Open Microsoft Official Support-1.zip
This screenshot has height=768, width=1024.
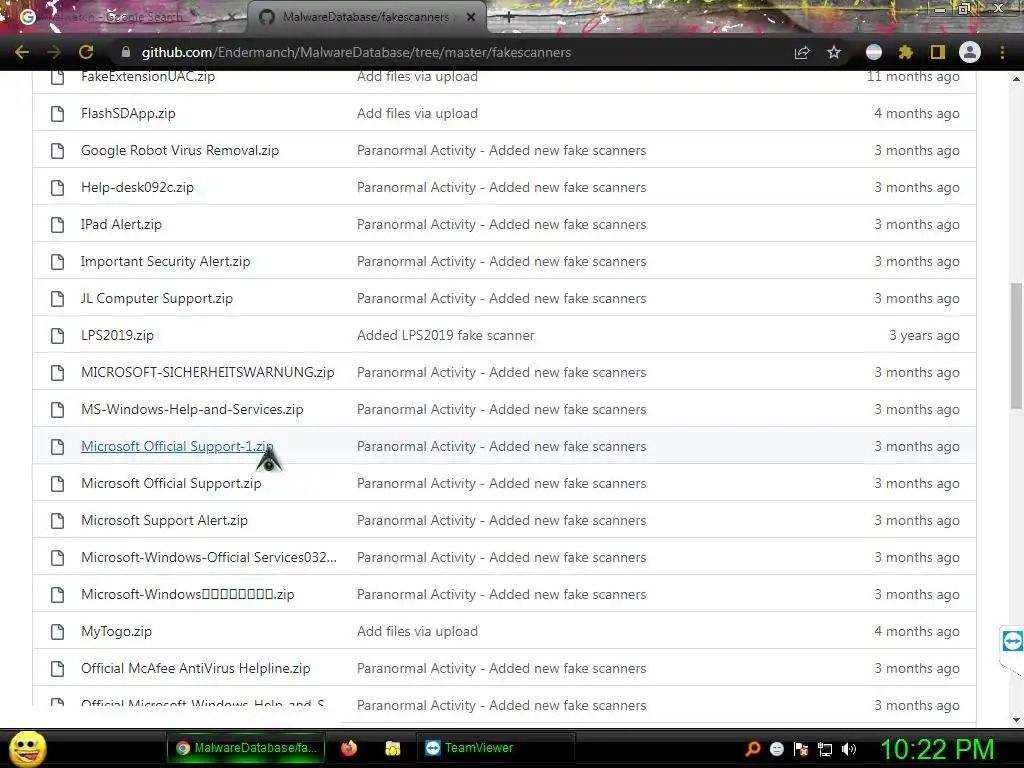(177, 447)
